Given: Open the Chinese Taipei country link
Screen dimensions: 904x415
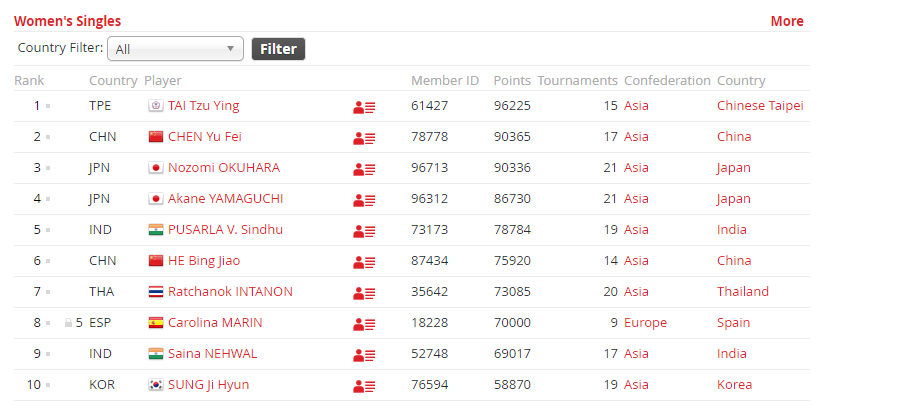Looking at the screenshot, I should click(760, 105).
